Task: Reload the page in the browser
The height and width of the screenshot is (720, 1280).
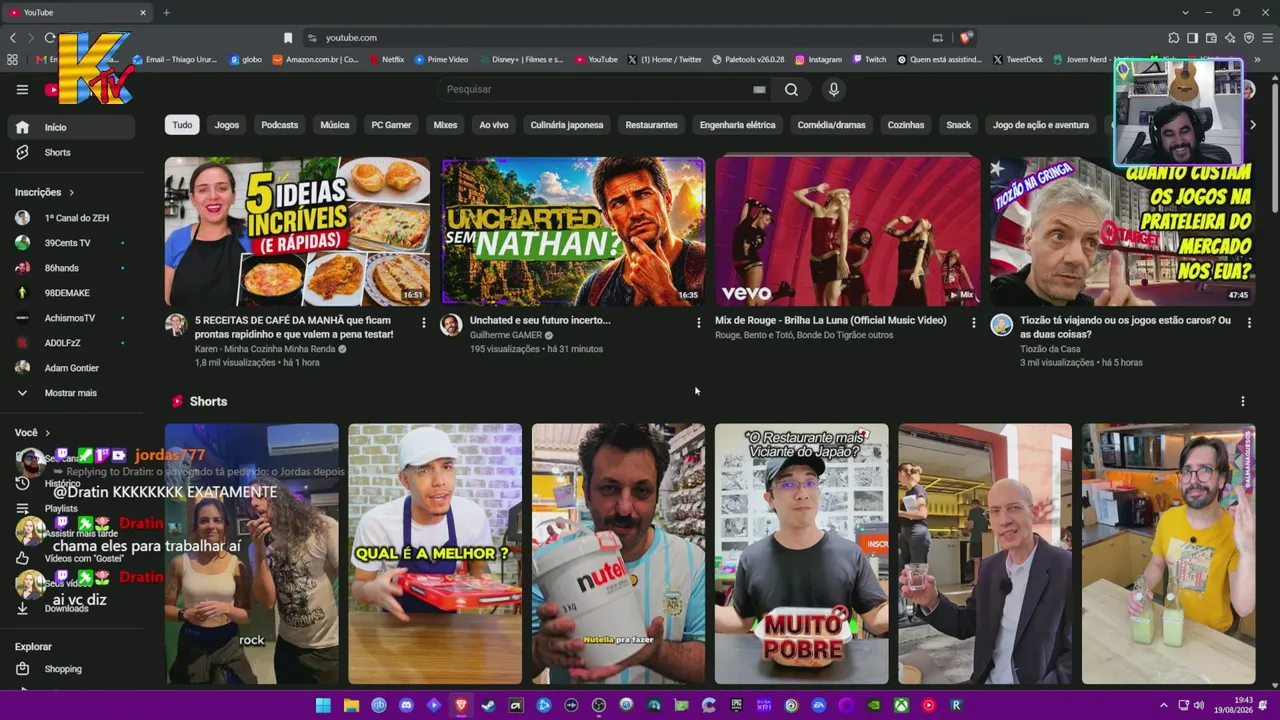Action: 50,38
